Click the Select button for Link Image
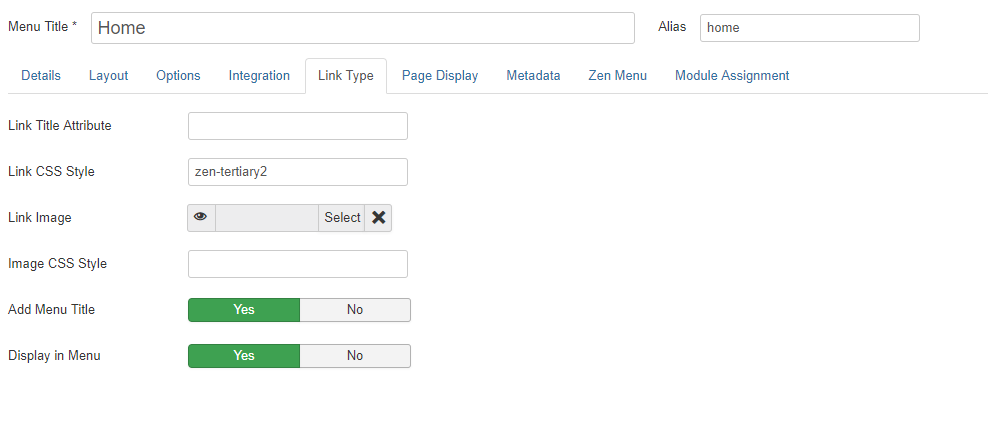 (342, 217)
